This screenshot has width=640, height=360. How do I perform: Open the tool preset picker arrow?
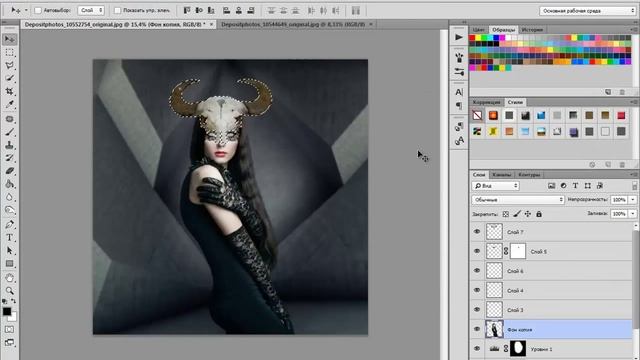coord(26,10)
